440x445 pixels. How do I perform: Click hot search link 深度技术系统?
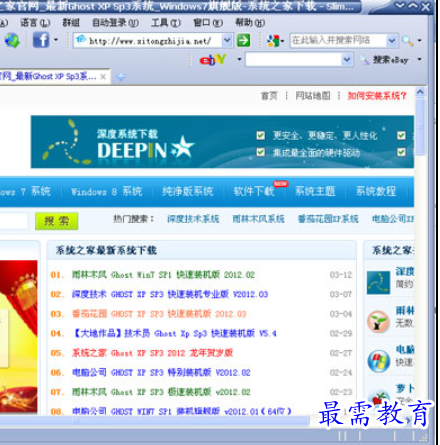click(193, 219)
